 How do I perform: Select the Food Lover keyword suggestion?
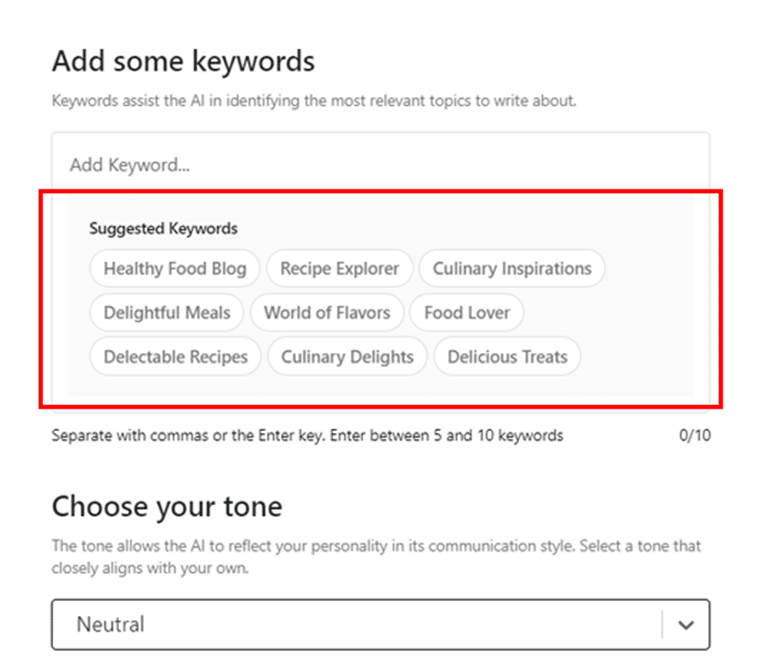[467, 313]
